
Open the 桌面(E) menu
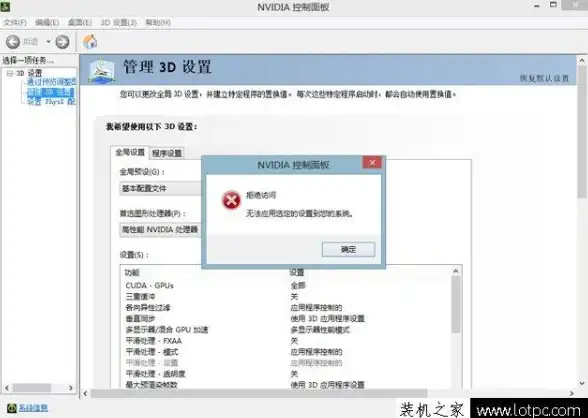pos(80,23)
